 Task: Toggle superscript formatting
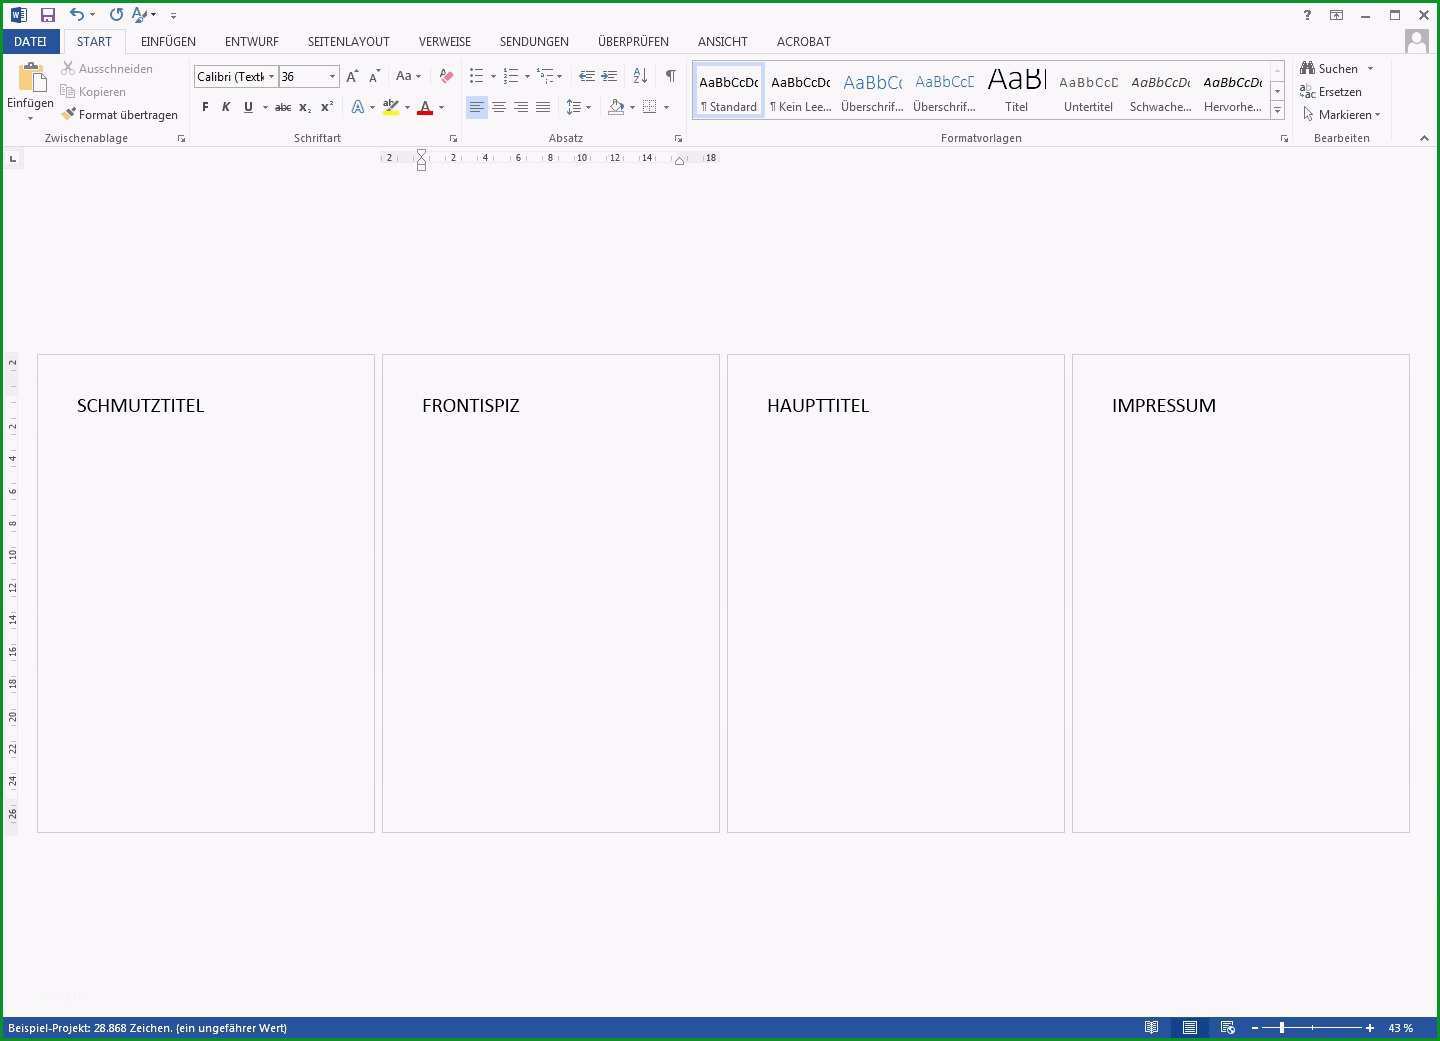(327, 107)
